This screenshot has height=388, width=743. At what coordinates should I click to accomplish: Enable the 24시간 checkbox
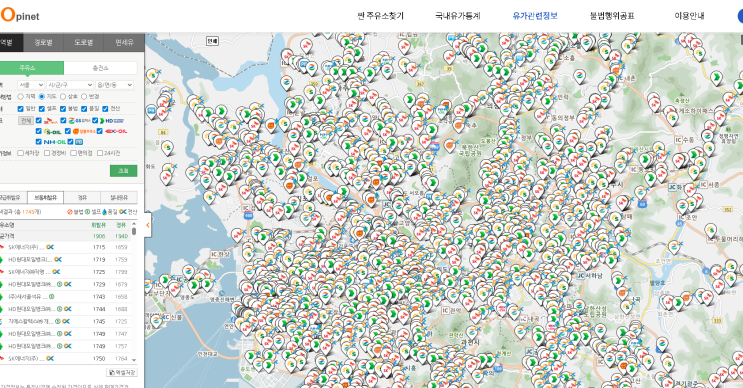click(x=100, y=153)
